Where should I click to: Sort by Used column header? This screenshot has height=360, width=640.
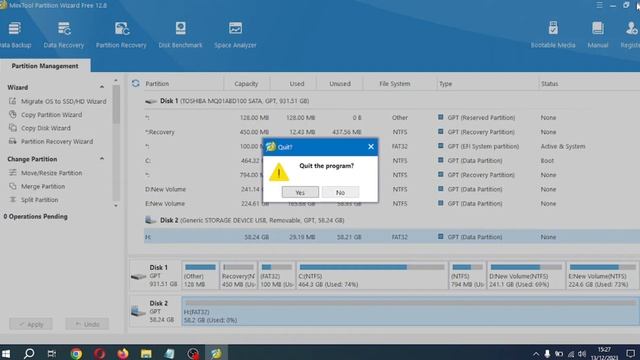pyautogui.click(x=297, y=84)
